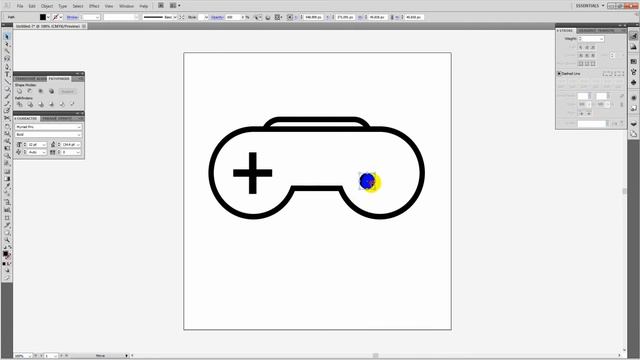Apply Exclude shape mode
This screenshot has width=640, height=360.
[51, 91]
